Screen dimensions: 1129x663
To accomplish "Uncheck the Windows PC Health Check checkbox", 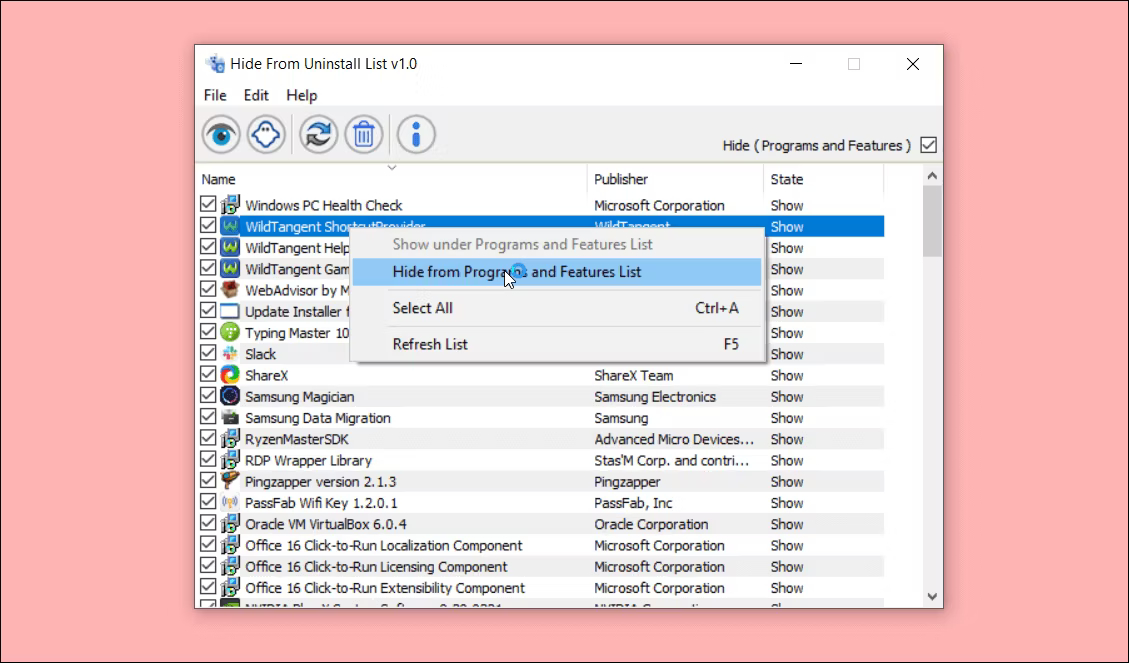I will (208, 204).
